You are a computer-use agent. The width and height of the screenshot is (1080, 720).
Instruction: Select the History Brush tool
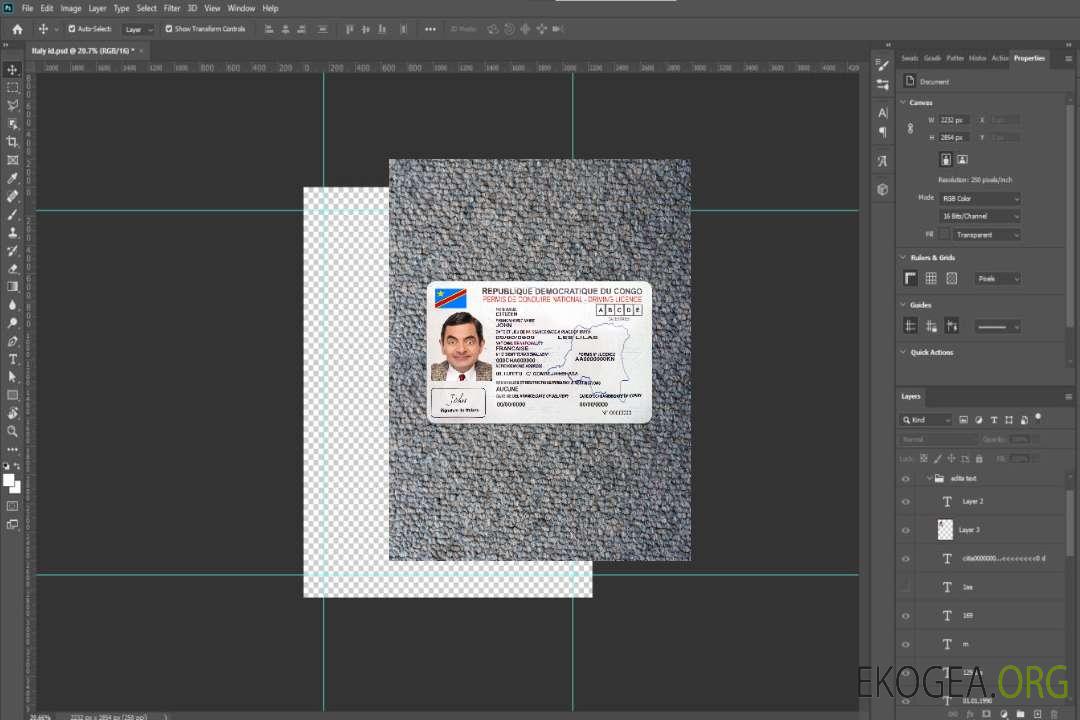click(12, 251)
